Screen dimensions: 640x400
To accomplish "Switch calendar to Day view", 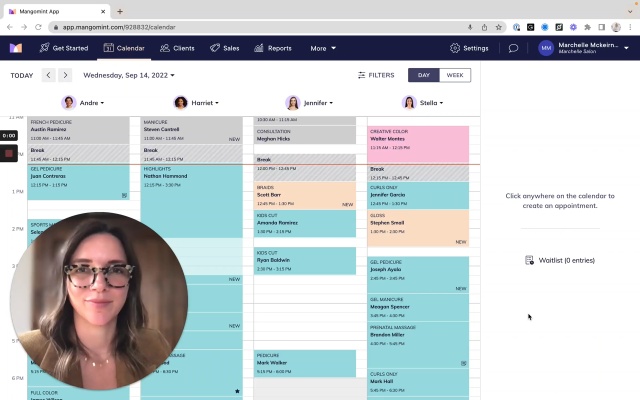I will tap(424, 75).
